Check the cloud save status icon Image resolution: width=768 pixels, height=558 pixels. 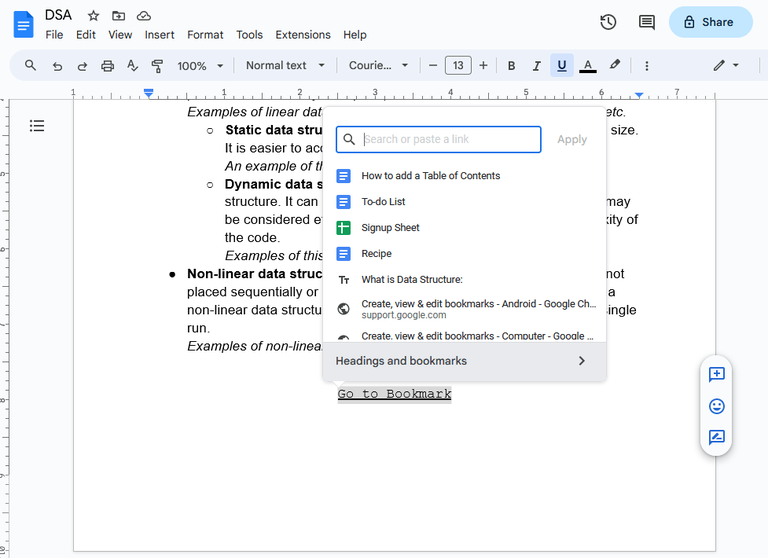coord(144,16)
